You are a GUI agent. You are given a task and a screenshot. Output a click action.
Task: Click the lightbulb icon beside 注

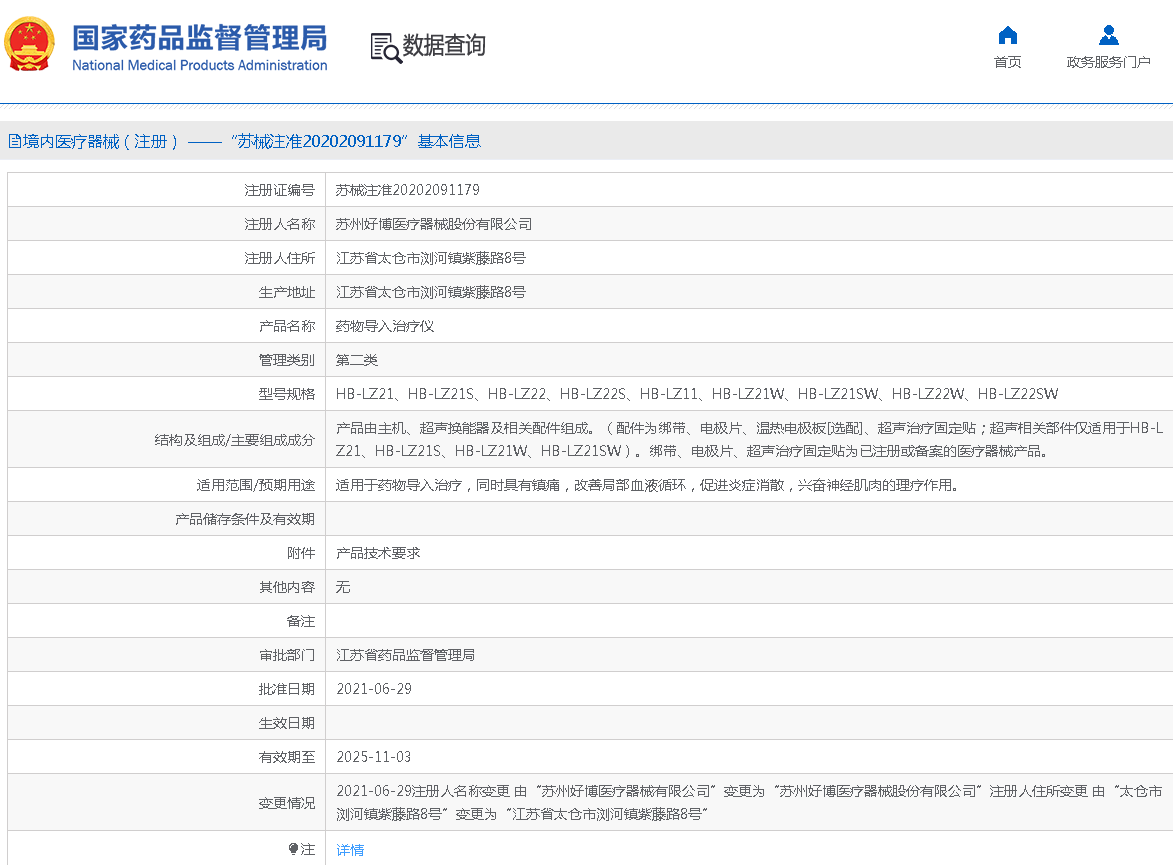[293, 849]
